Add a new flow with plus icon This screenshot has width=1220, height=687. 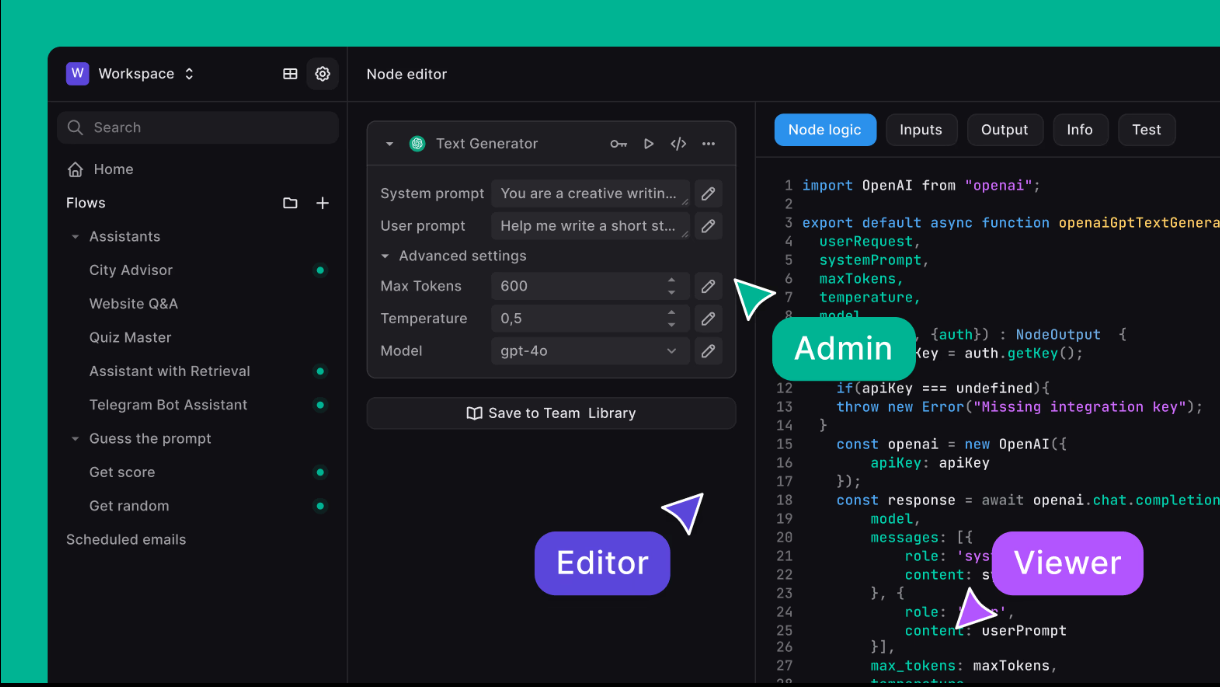pos(322,203)
